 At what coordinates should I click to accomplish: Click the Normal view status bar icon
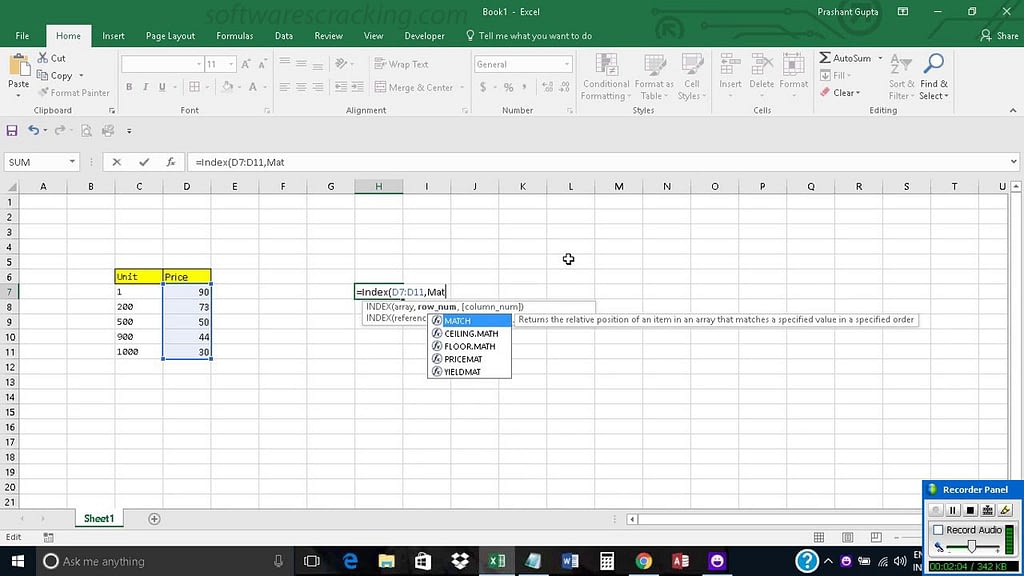click(x=819, y=537)
